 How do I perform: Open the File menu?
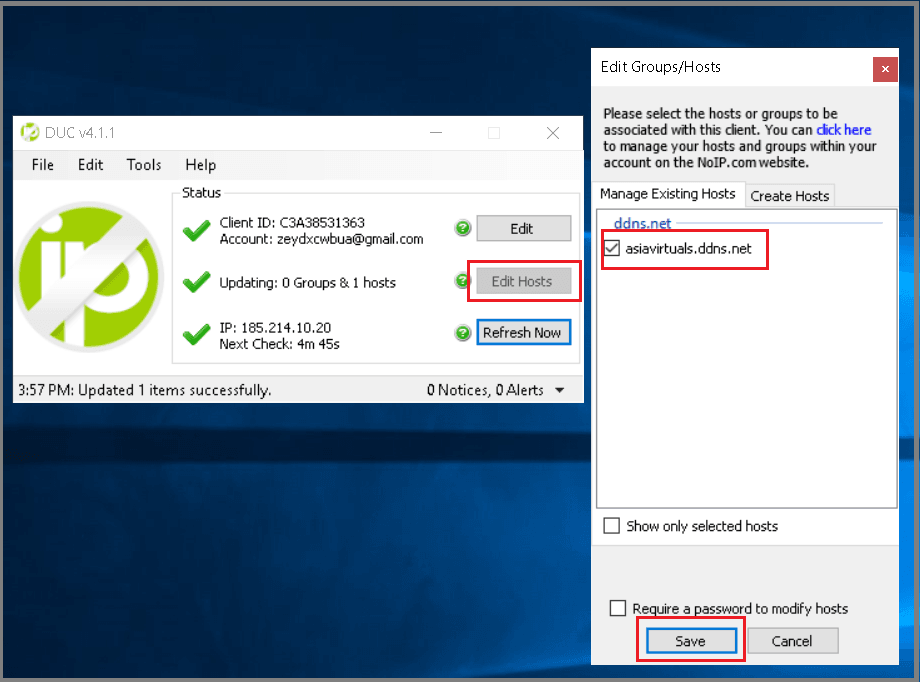click(x=43, y=165)
